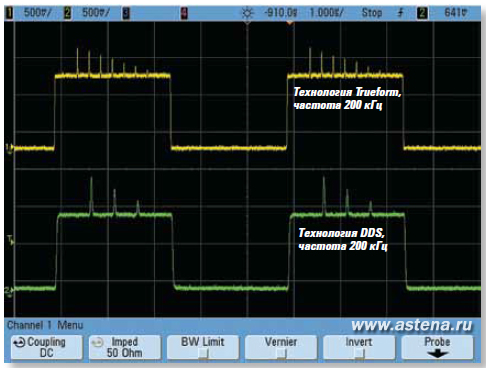Click the orange trigger position marker
Viewport: 486px width, 368px height.
click(290, 23)
